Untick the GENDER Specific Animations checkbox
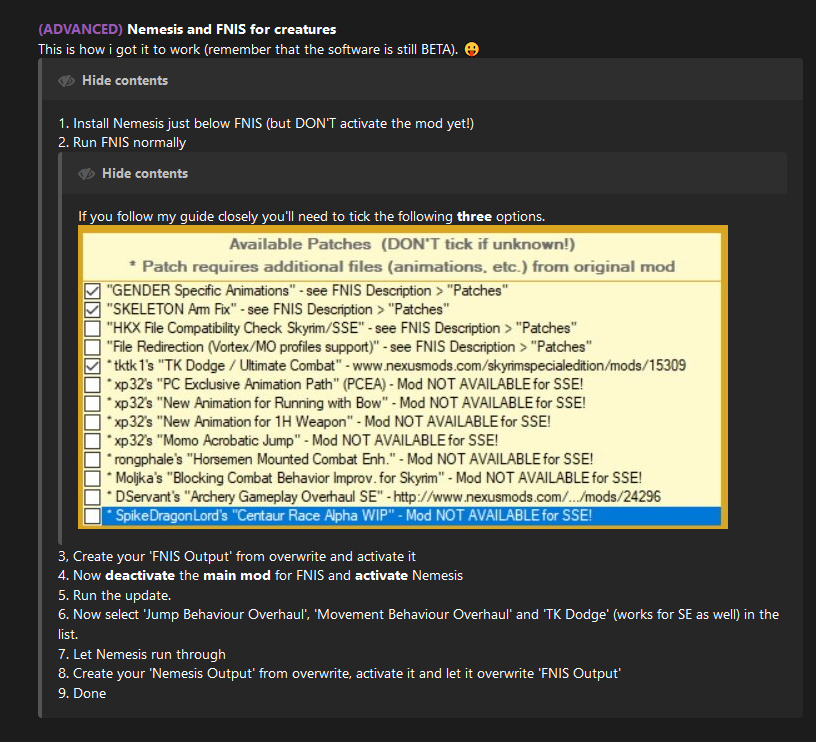This screenshot has width=816, height=742. [x=93, y=291]
